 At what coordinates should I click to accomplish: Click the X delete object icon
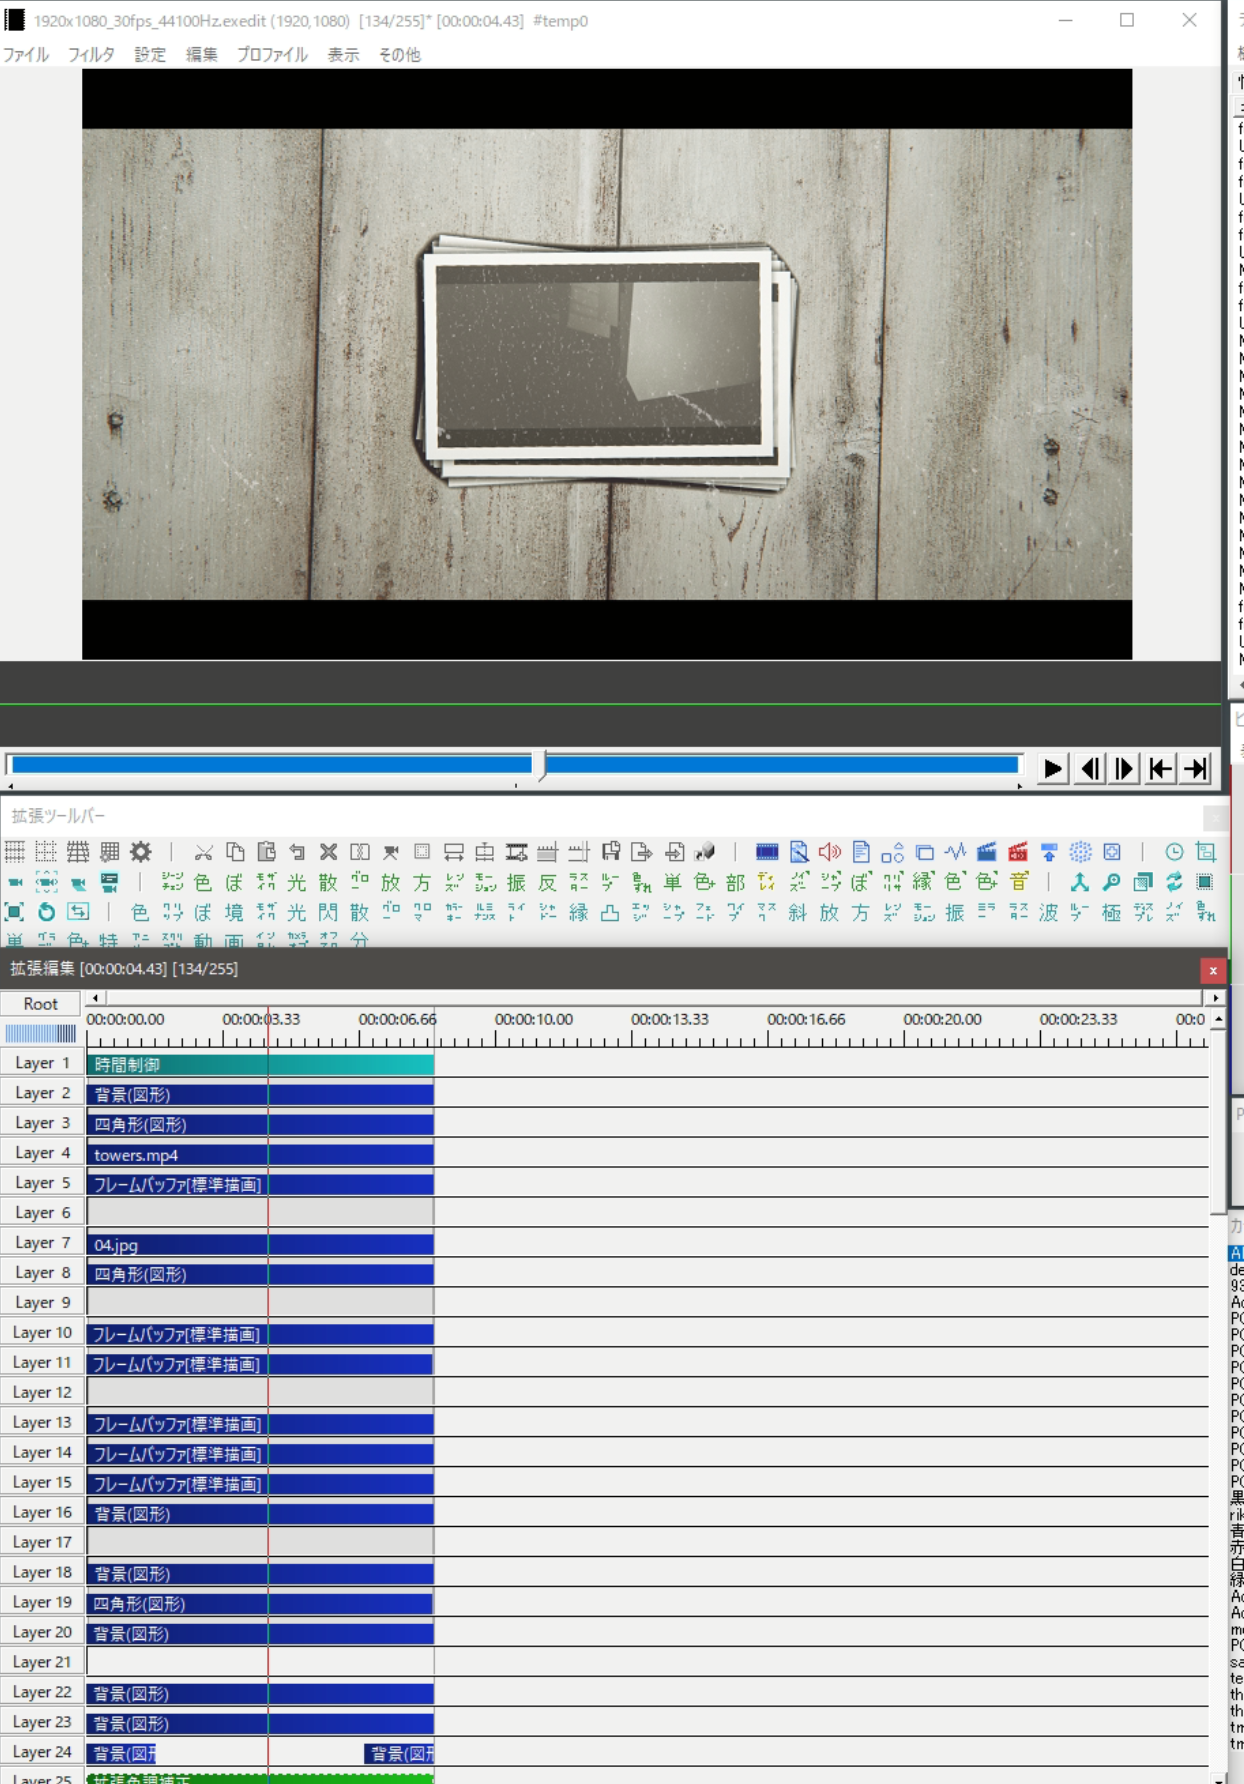tap(328, 852)
